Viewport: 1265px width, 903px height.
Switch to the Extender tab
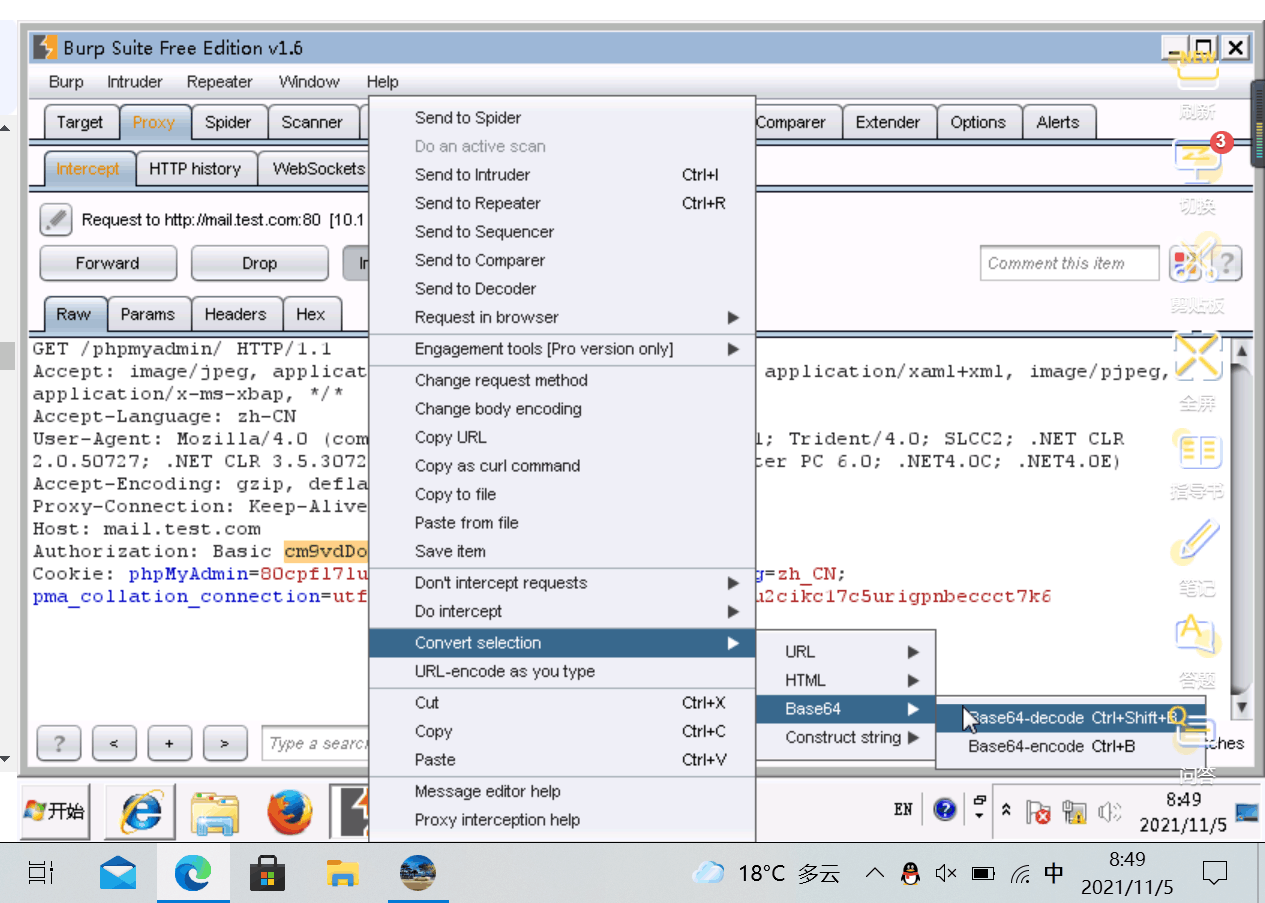888,122
